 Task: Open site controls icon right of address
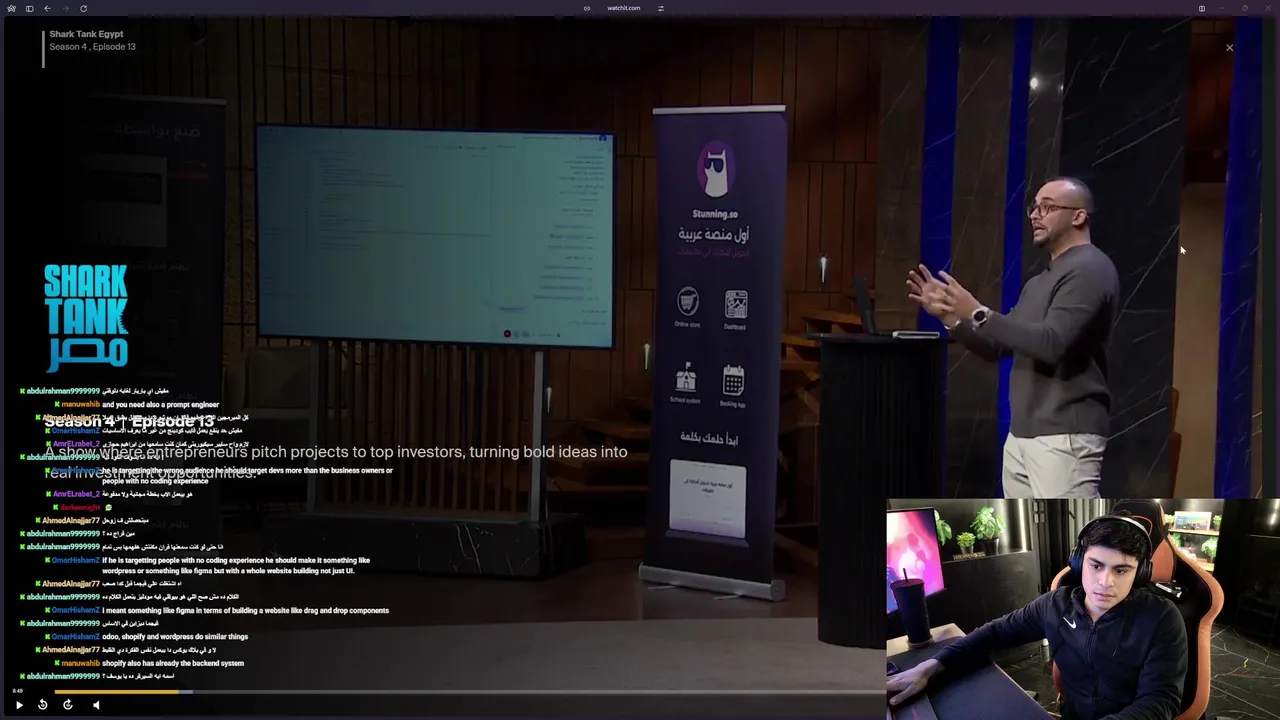(661, 8)
